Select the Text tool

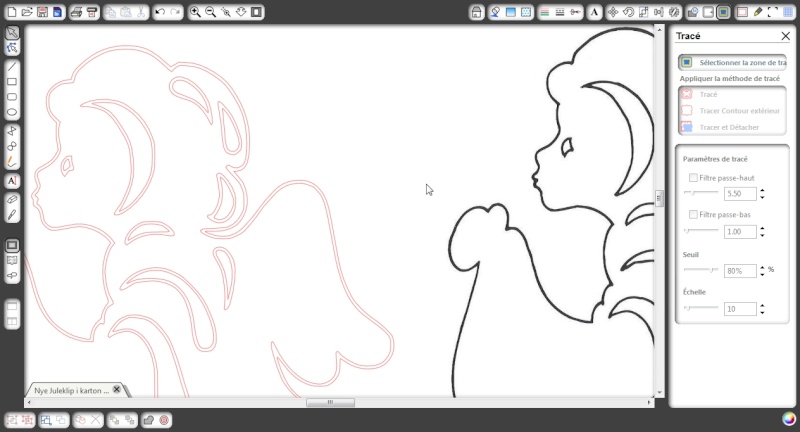(12, 181)
